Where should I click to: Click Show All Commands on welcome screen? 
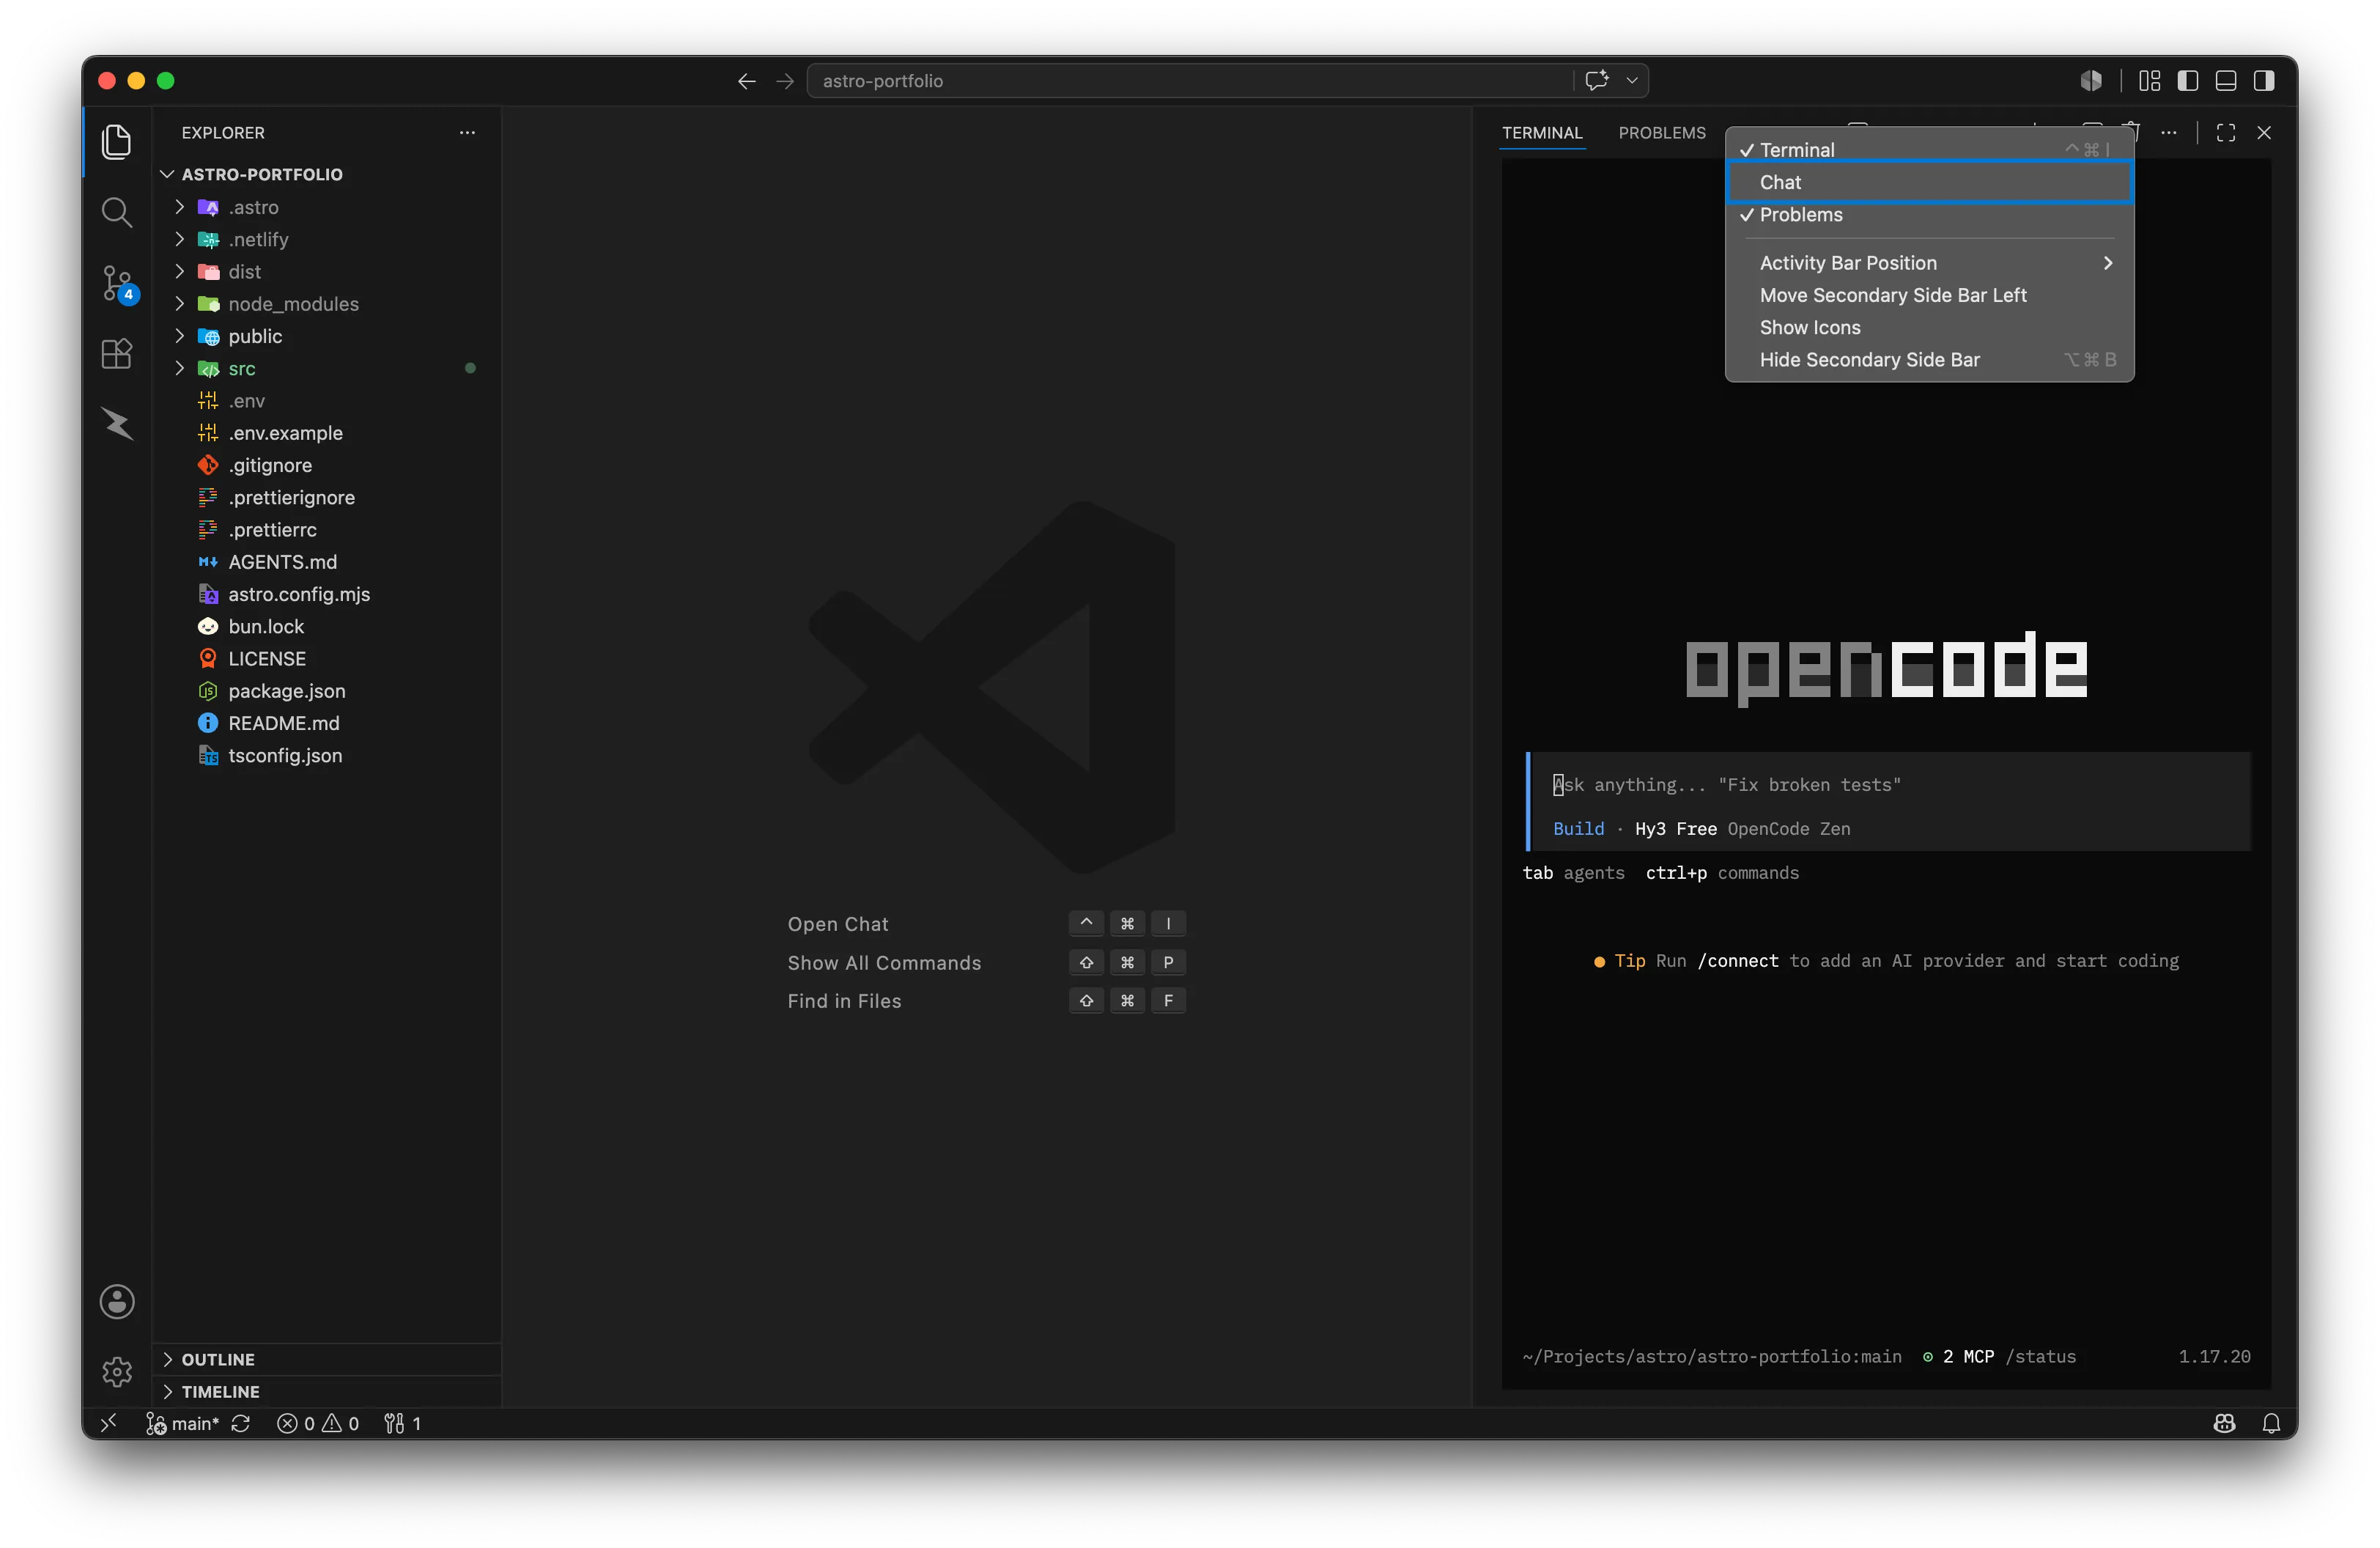click(884, 962)
